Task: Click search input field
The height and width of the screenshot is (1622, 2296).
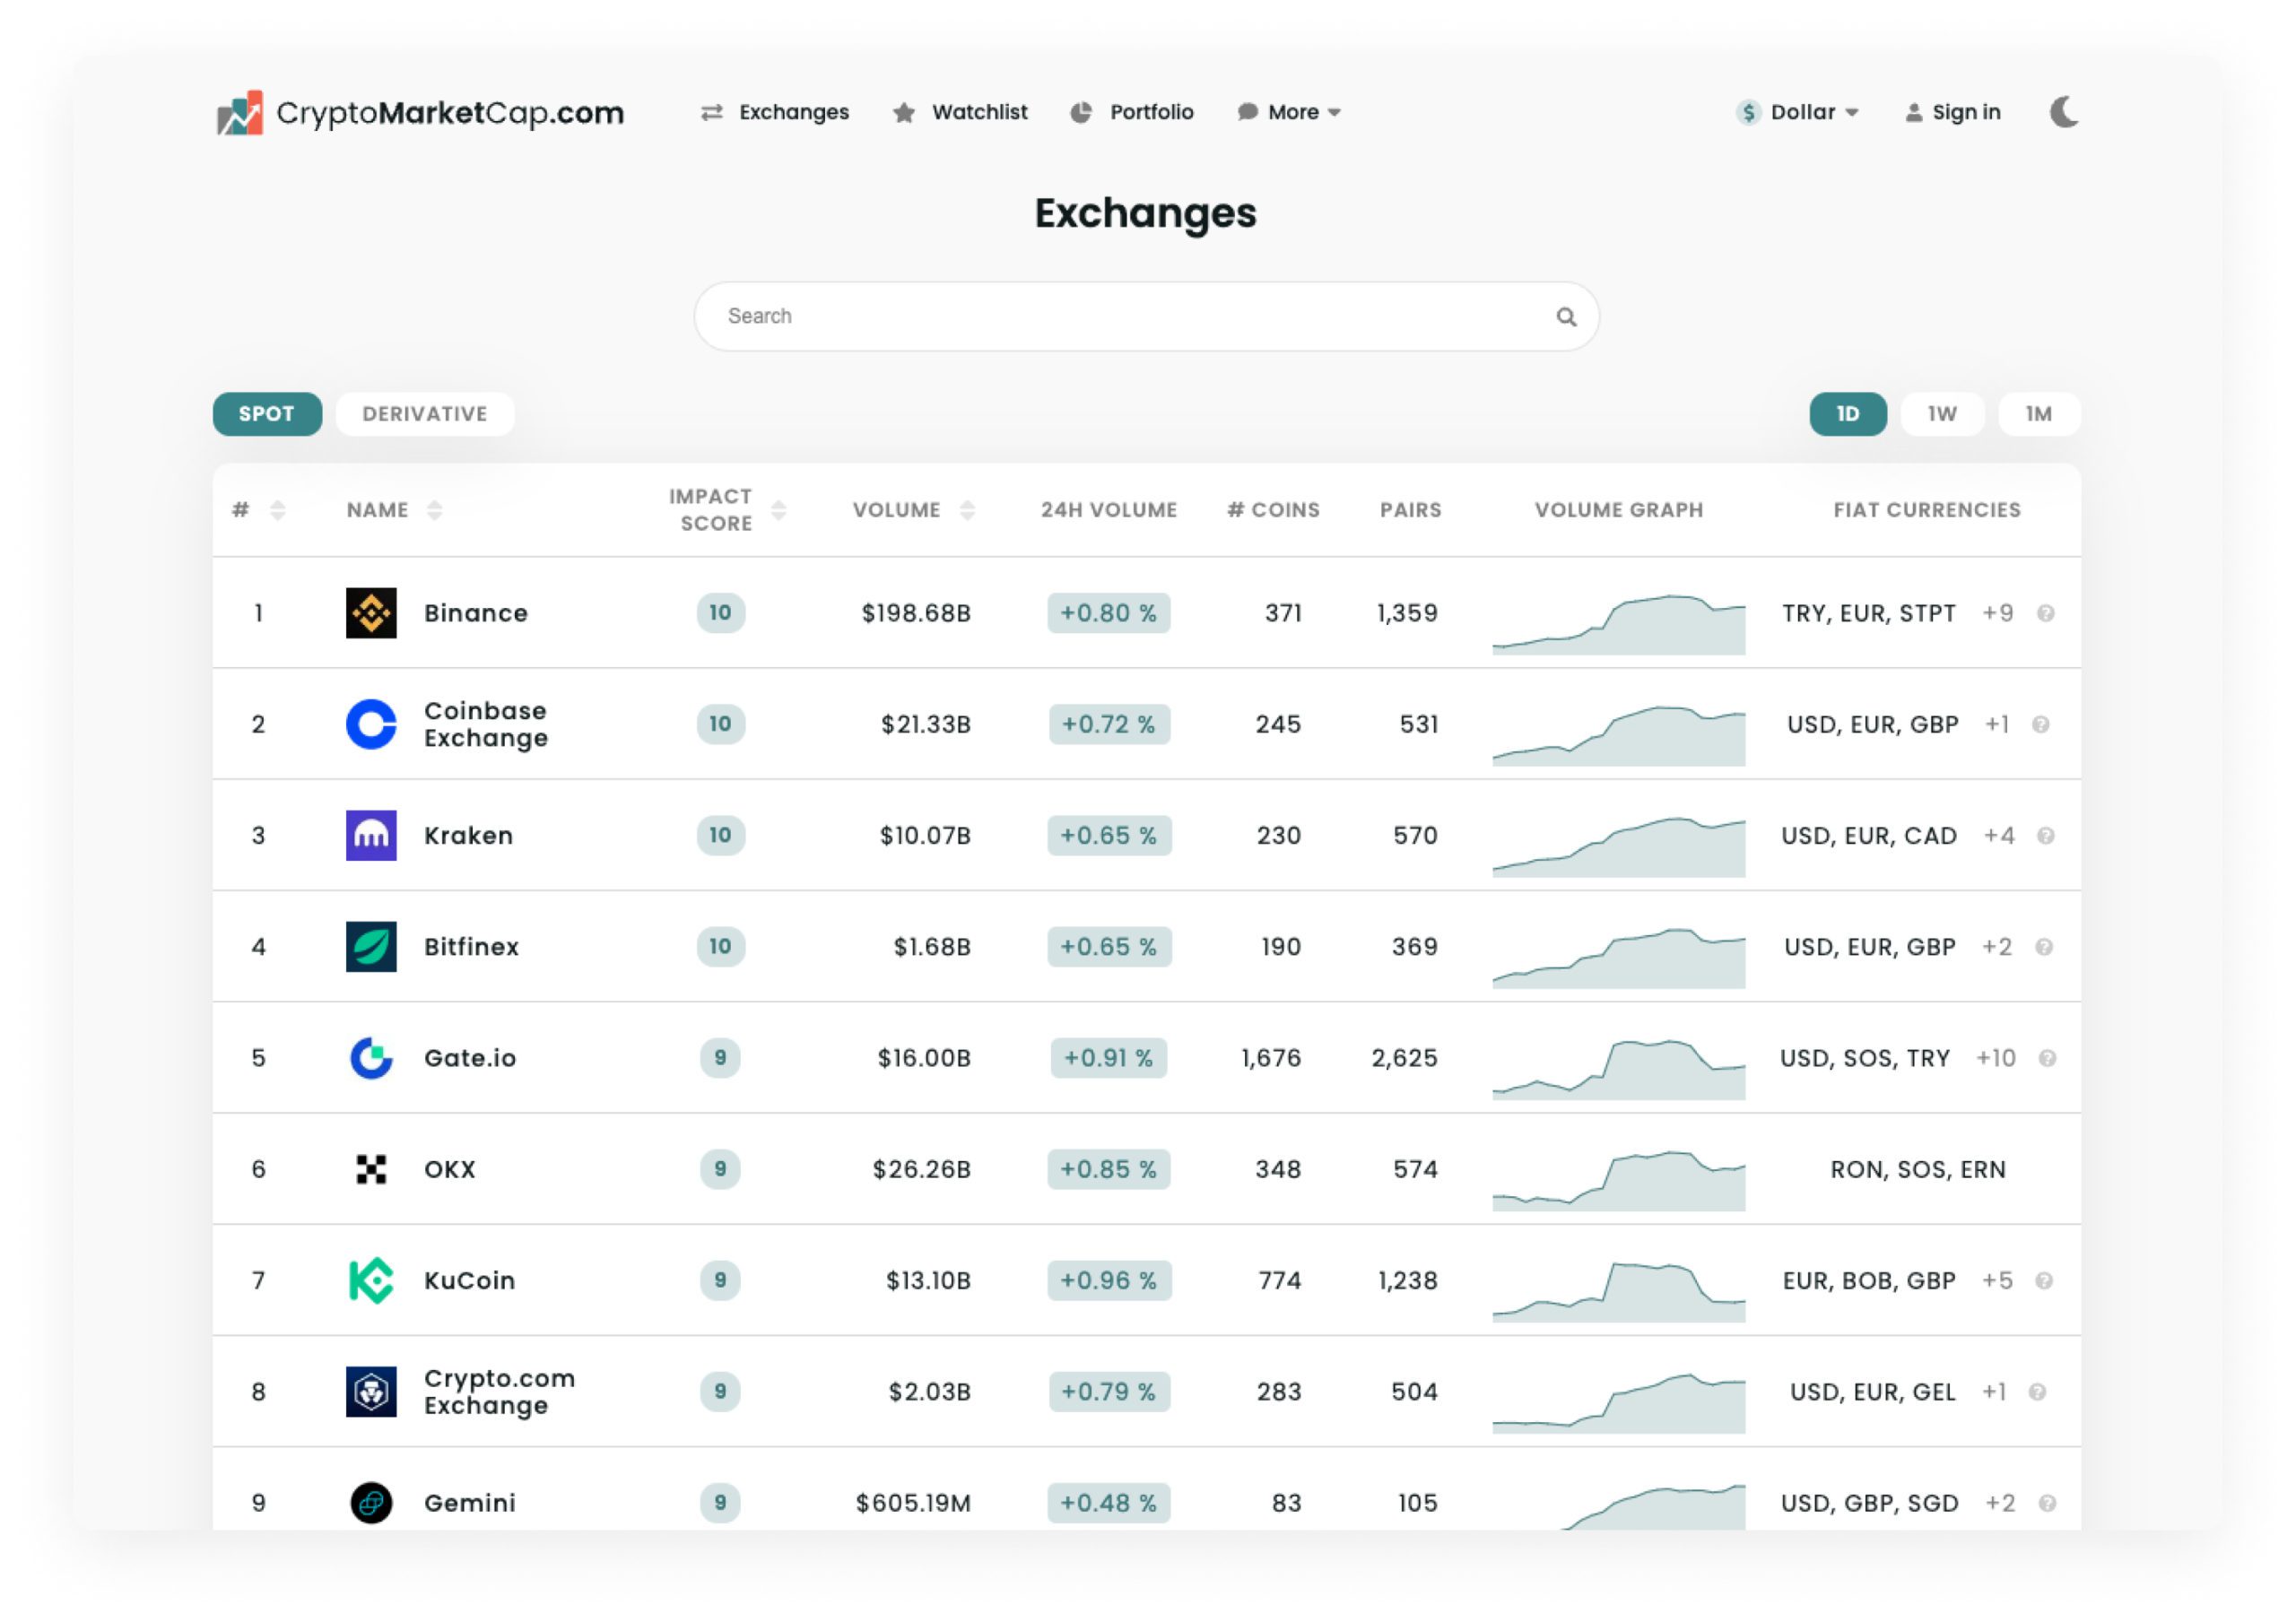Action: pos(1148,316)
